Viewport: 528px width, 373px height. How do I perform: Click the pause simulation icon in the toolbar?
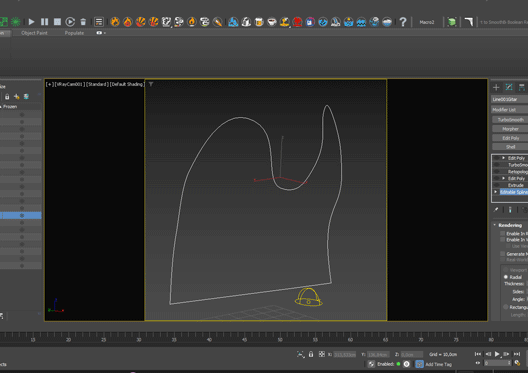point(44,22)
